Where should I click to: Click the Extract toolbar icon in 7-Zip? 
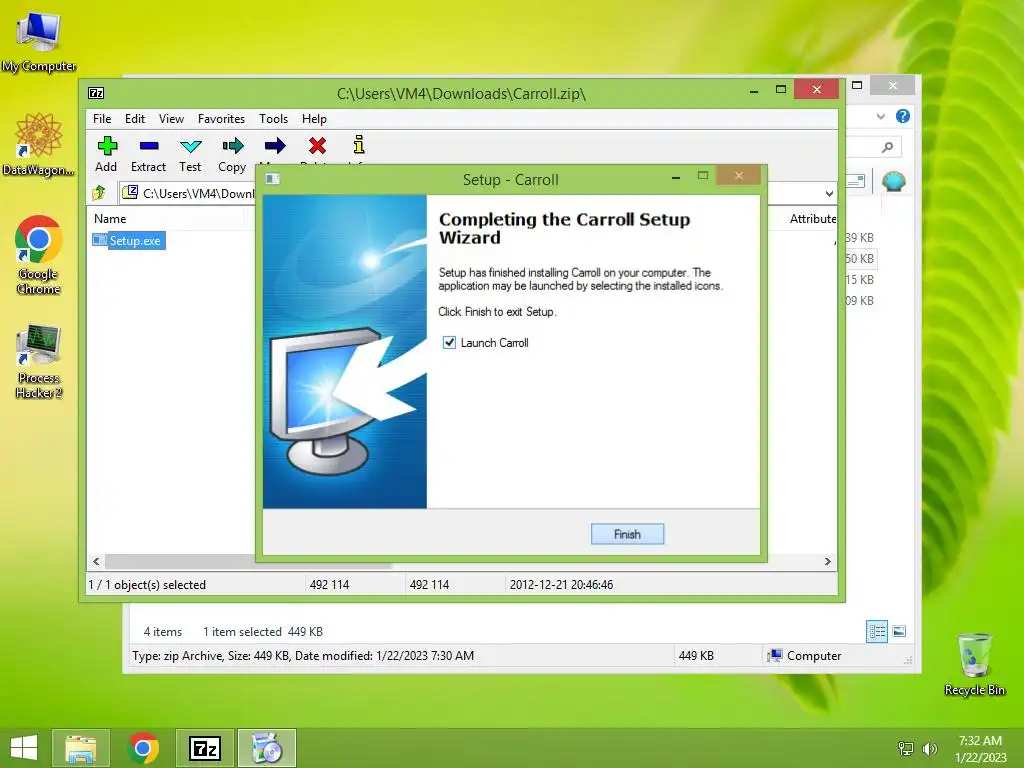pyautogui.click(x=149, y=146)
